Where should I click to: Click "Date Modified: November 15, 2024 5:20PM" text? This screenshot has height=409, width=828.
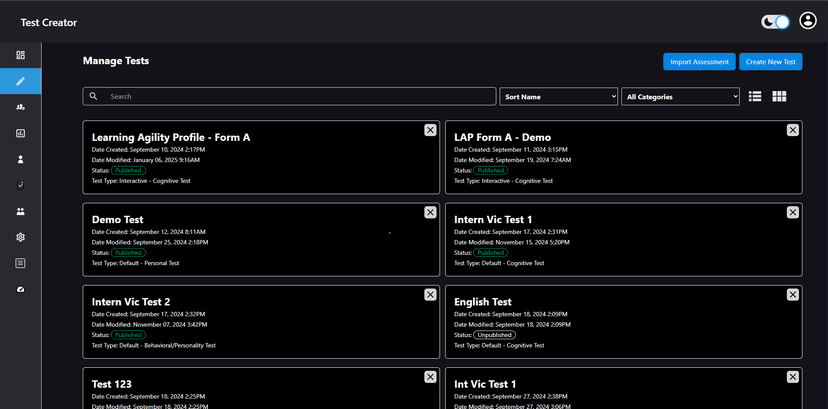coord(512,242)
